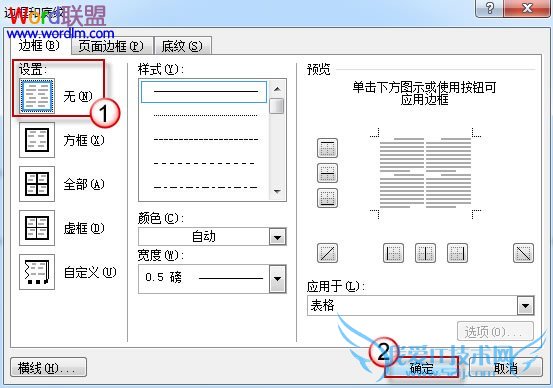
Task: Close the borders and shading dialog
Action: tap(527, 8)
